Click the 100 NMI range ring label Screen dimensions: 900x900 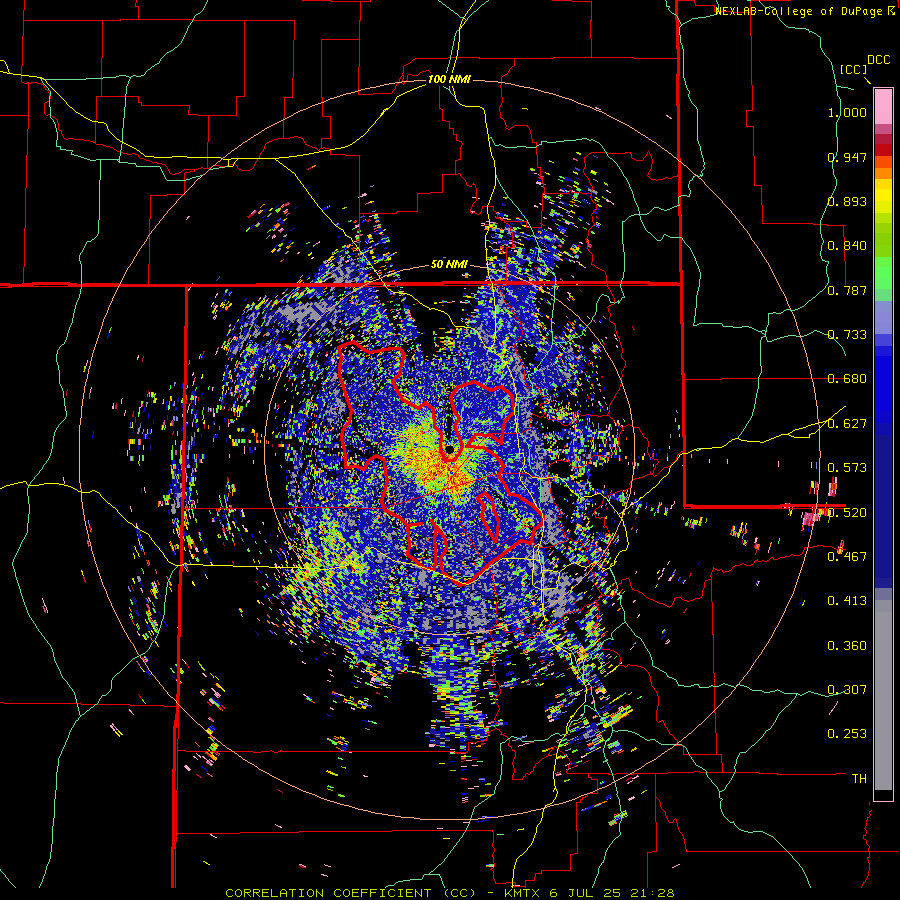449,79
